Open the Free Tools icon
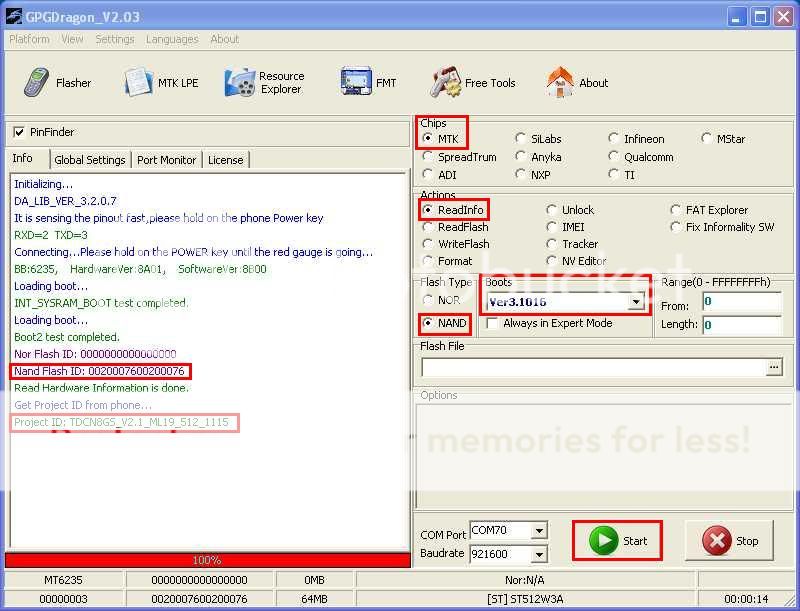This screenshot has width=800, height=611. (445, 82)
